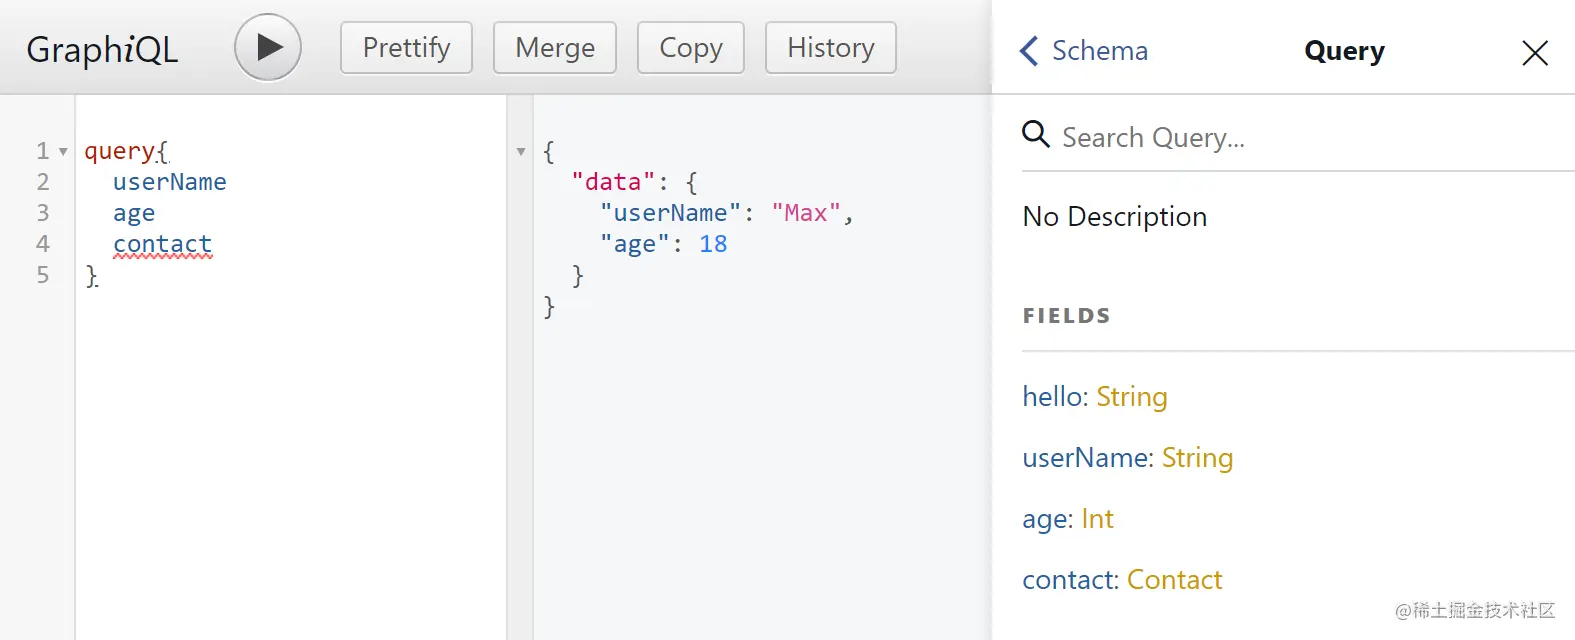Image resolution: width=1575 pixels, height=640 pixels.
Task: Focus the Search Query input field
Action: click(x=1298, y=137)
